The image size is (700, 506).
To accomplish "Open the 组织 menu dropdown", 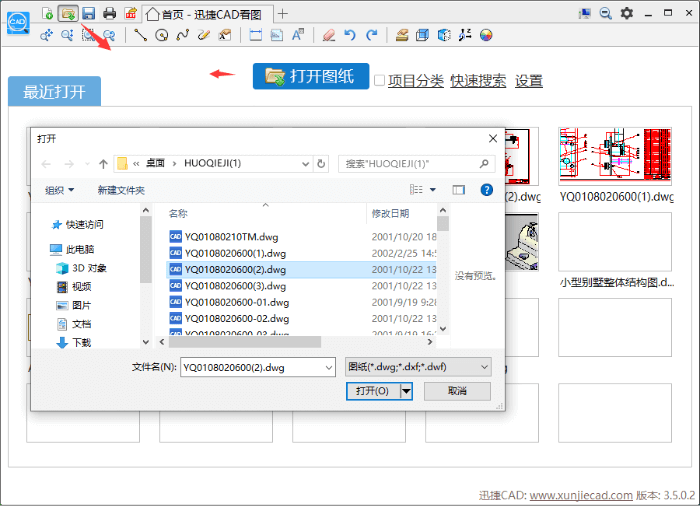I will (x=59, y=190).
